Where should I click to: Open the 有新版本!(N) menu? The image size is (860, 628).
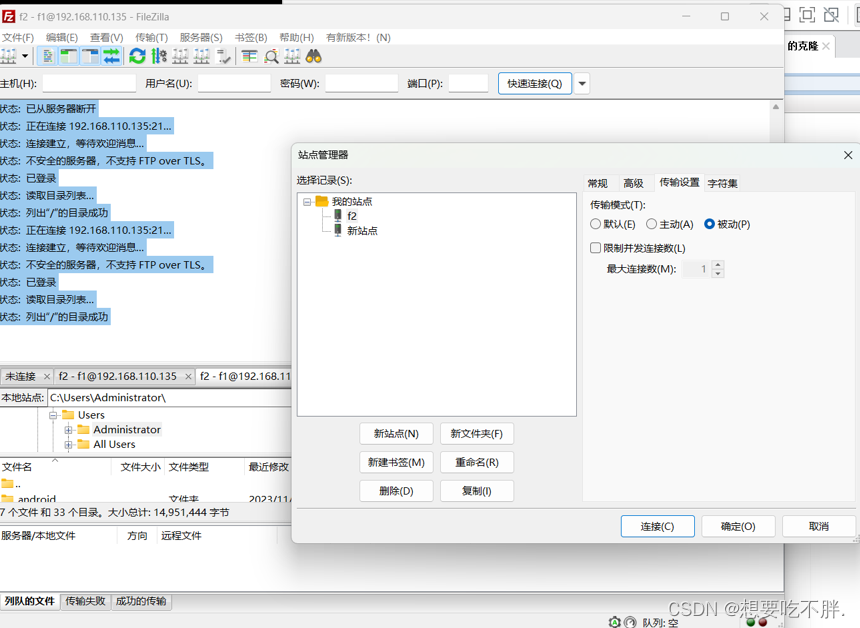tap(358, 37)
